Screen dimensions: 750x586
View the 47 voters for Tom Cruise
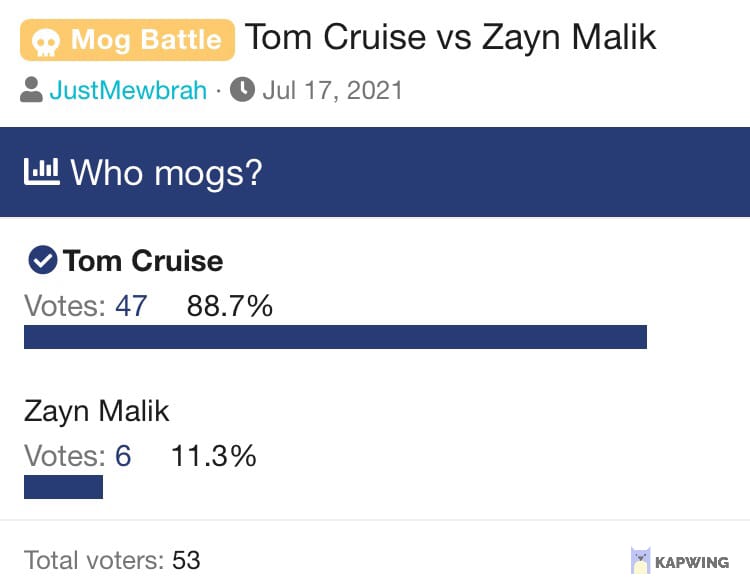tap(131, 306)
